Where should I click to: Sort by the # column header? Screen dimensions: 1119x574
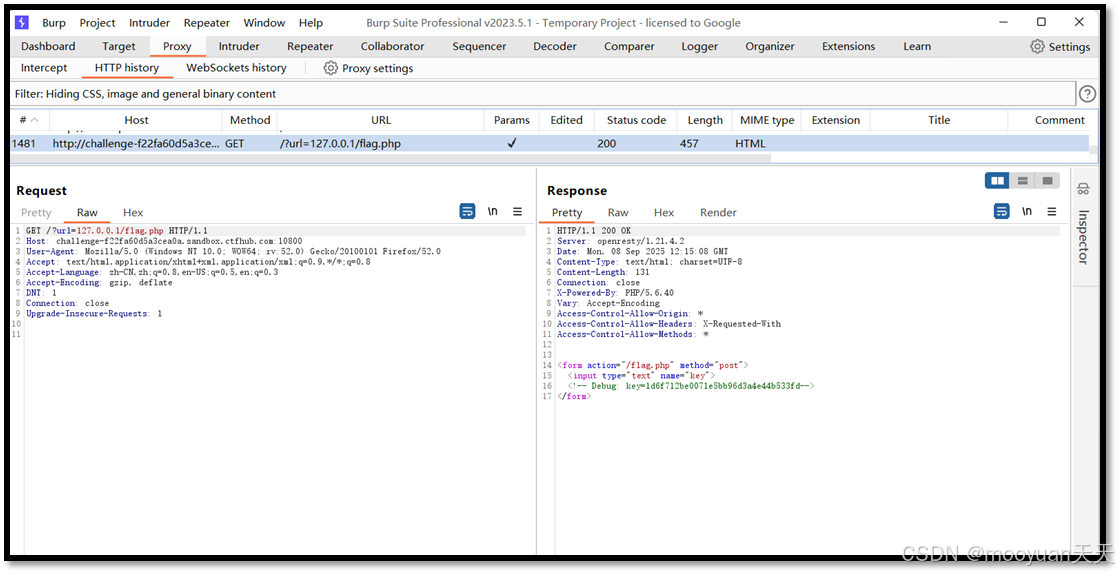(29, 120)
